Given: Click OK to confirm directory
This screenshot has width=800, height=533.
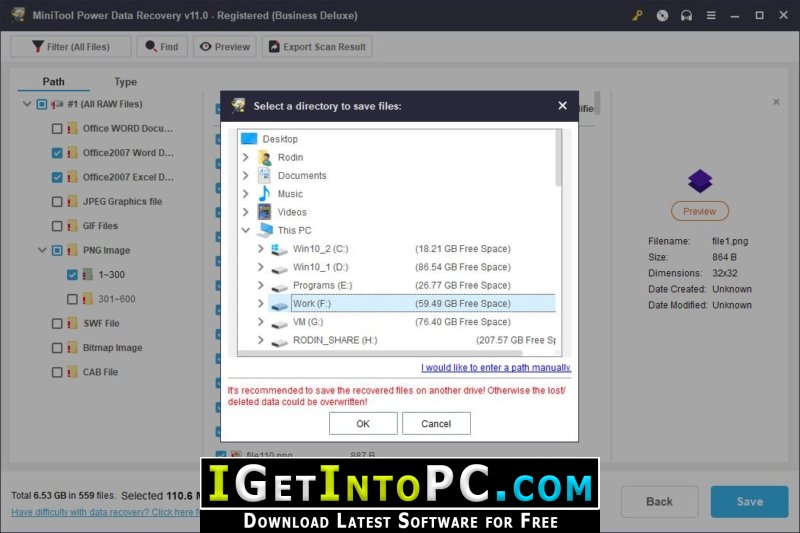Looking at the screenshot, I should [363, 423].
